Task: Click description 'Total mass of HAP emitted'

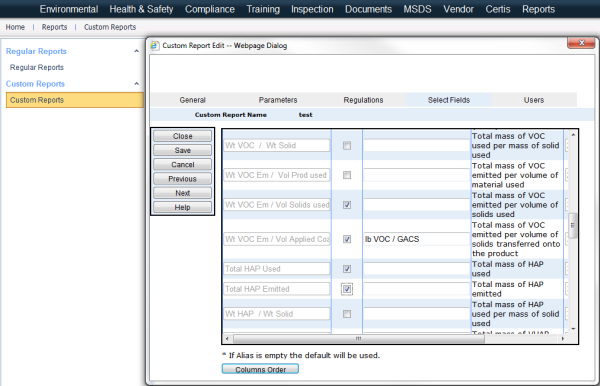Action: [x=507, y=289]
